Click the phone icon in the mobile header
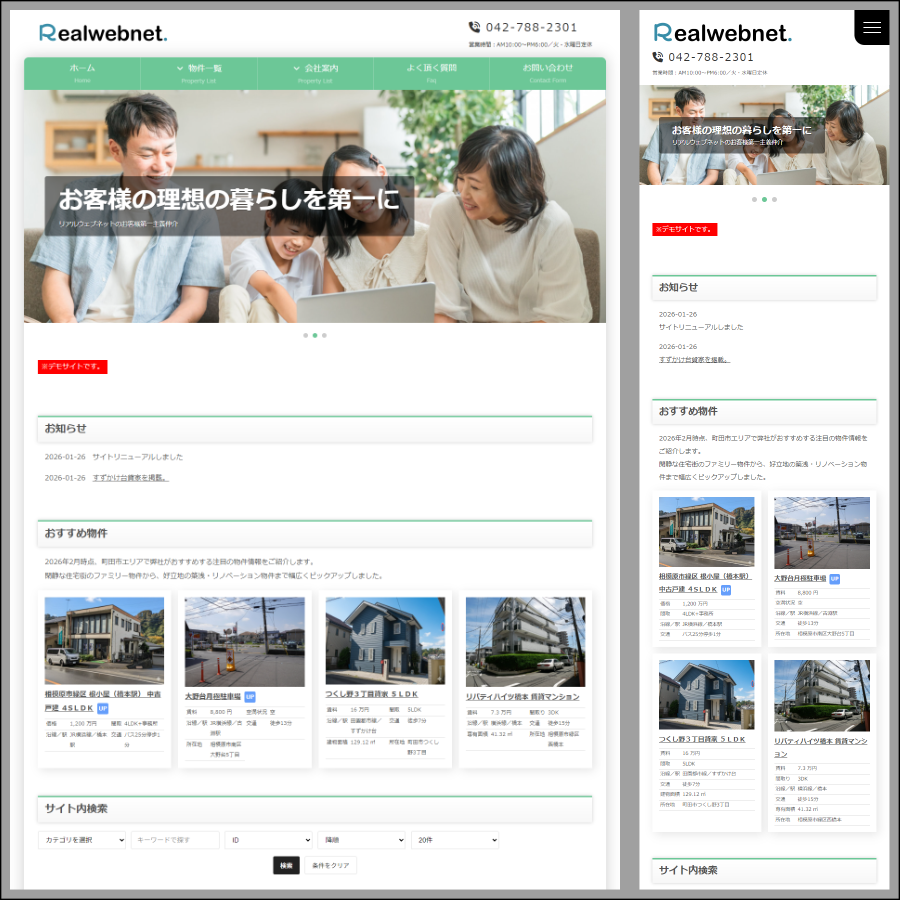 point(658,58)
